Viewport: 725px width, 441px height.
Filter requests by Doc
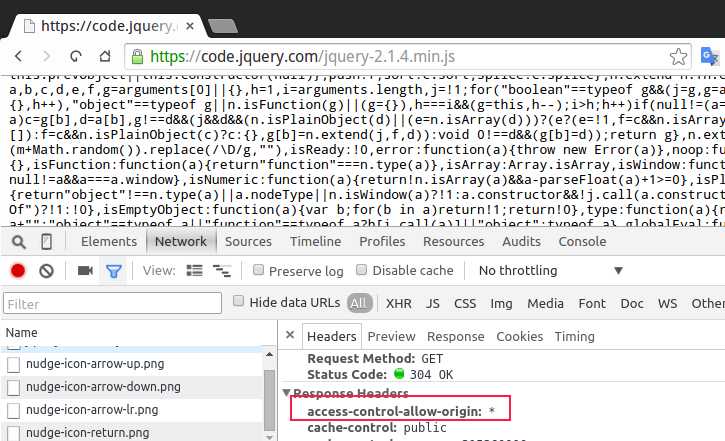pos(632,304)
